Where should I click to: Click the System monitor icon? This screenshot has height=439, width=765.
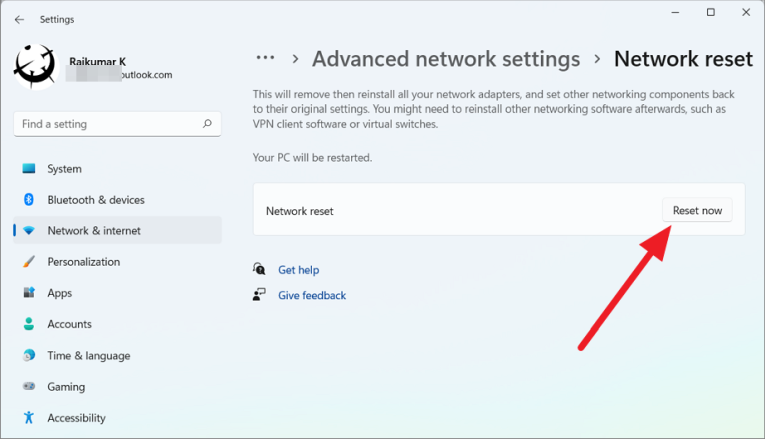click(29, 169)
